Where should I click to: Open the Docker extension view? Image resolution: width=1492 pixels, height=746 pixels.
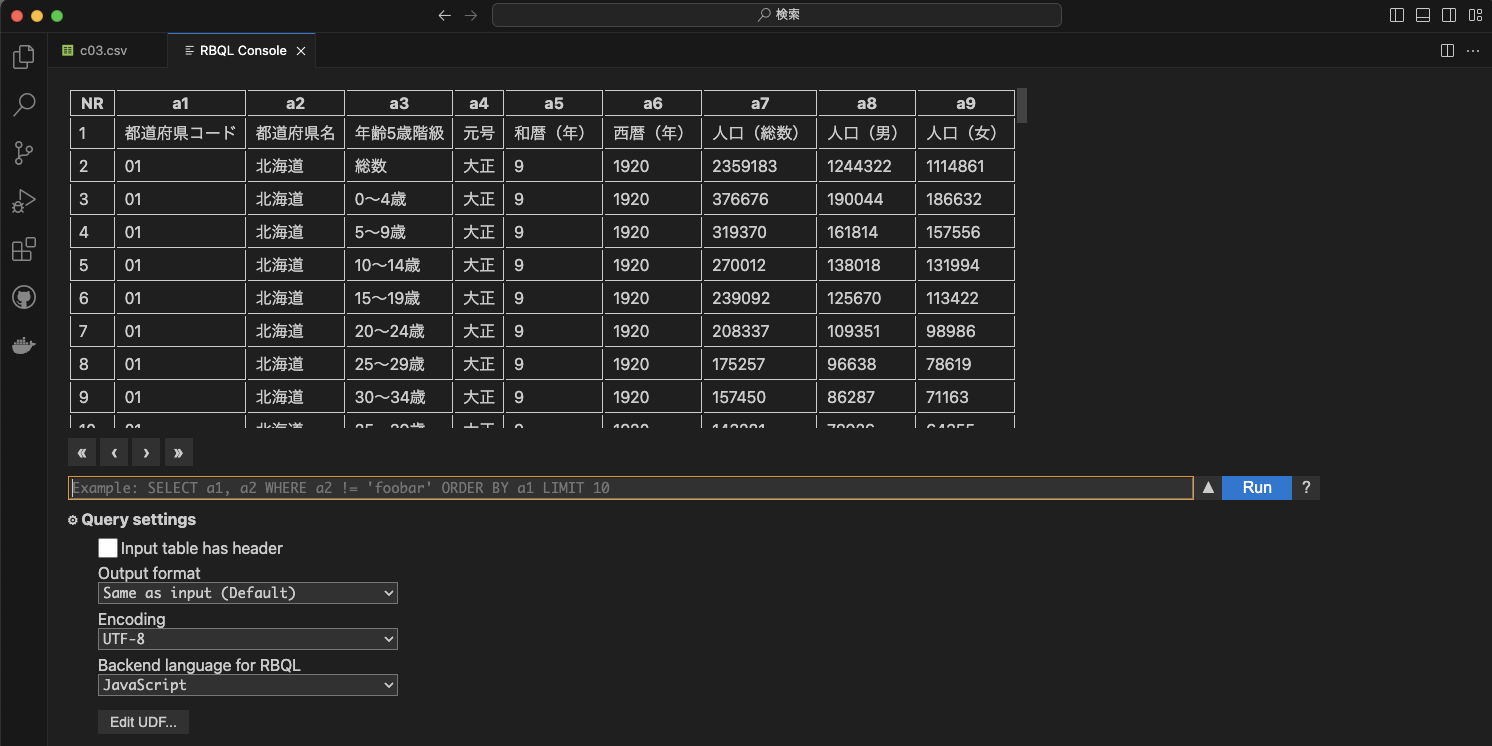click(23, 345)
